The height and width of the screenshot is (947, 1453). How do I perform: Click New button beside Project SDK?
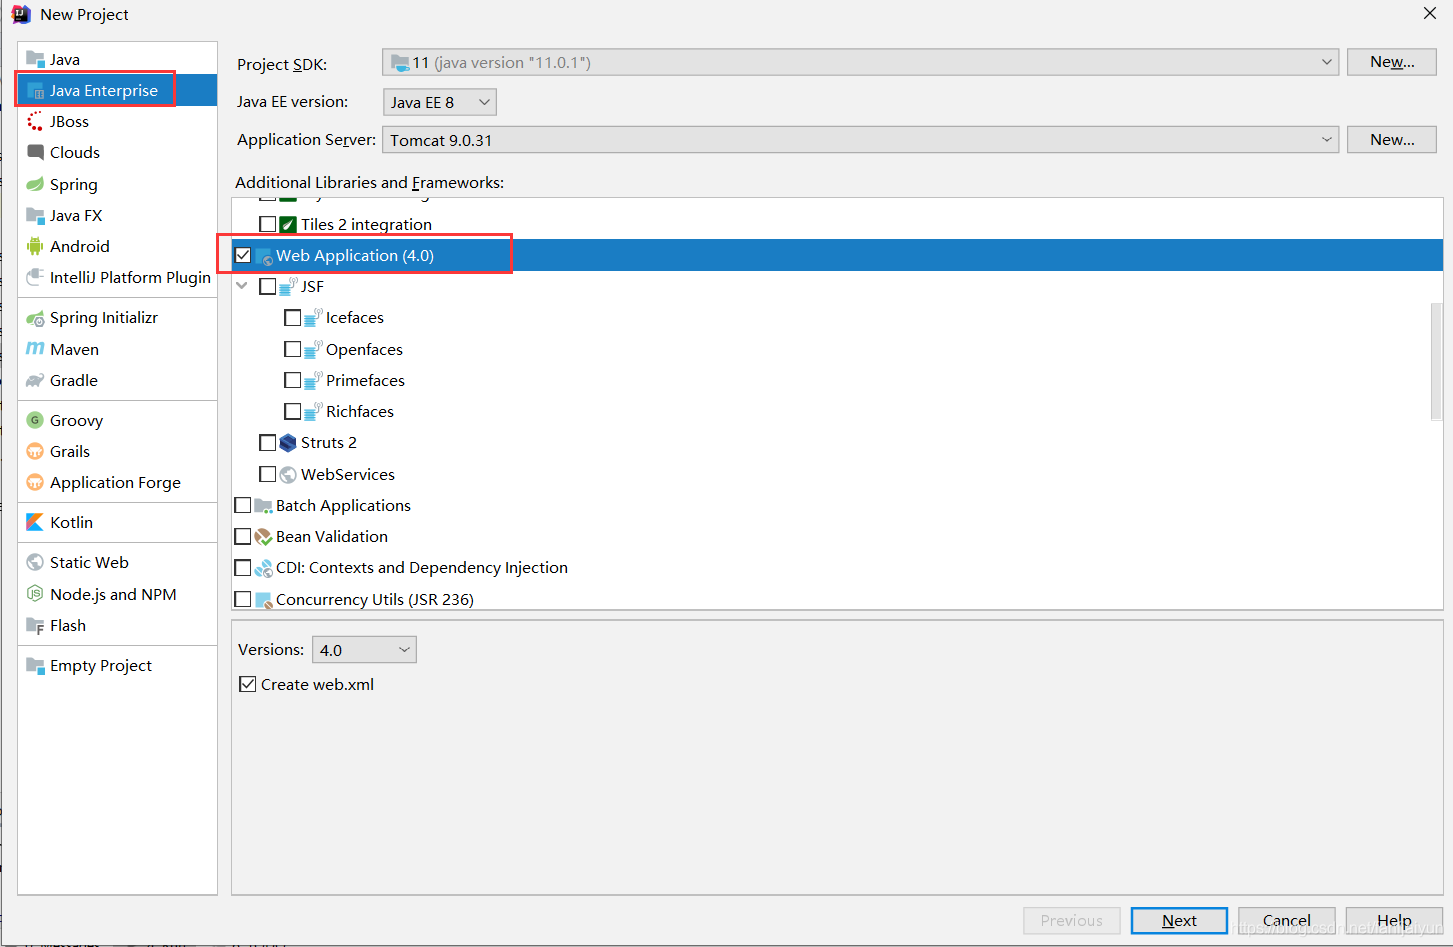(1392, 62)
